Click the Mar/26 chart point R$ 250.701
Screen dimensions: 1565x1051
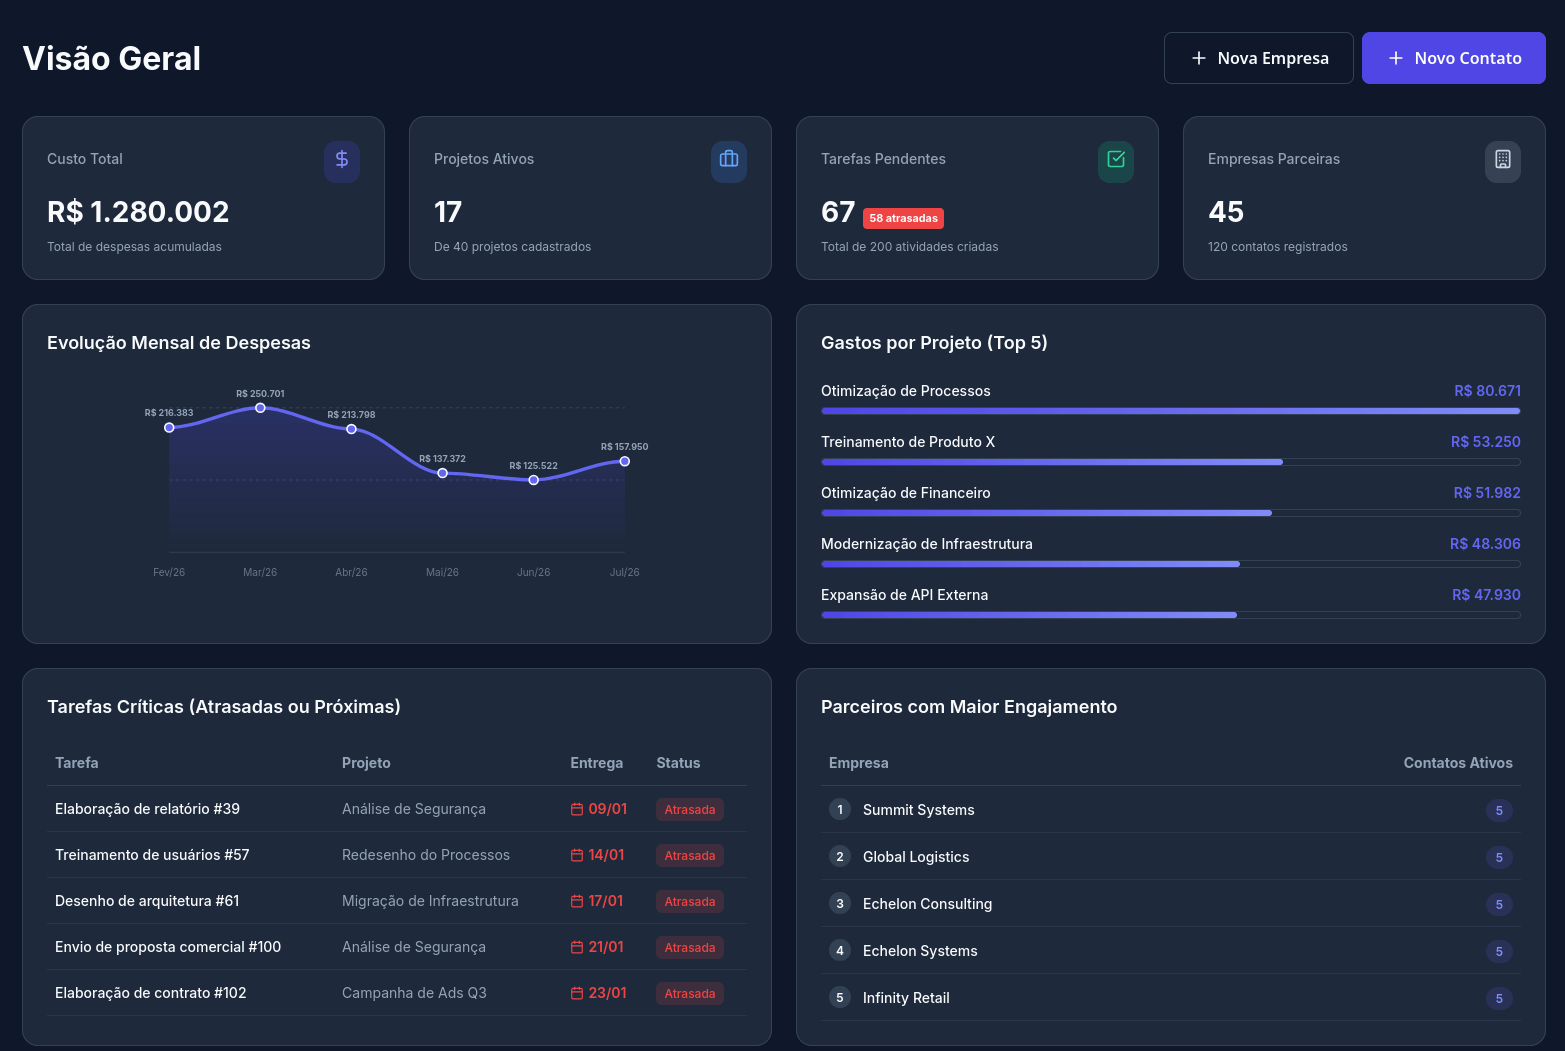click(260, 408)
